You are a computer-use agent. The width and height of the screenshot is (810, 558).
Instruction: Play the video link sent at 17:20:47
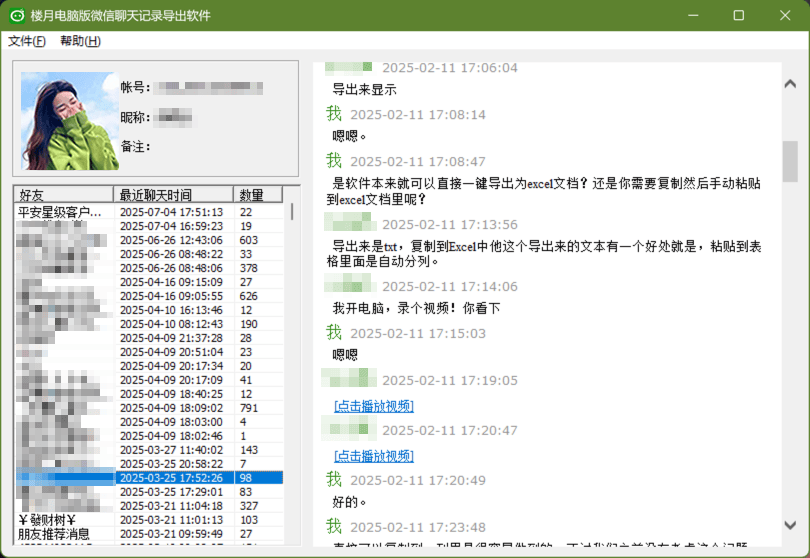374,456
